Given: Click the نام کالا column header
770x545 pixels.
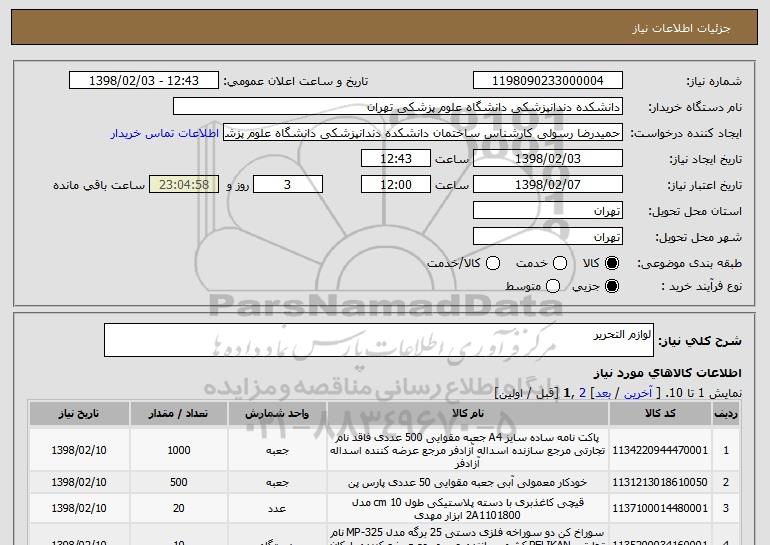Looking at the screenshot, I should pos(468,413).
